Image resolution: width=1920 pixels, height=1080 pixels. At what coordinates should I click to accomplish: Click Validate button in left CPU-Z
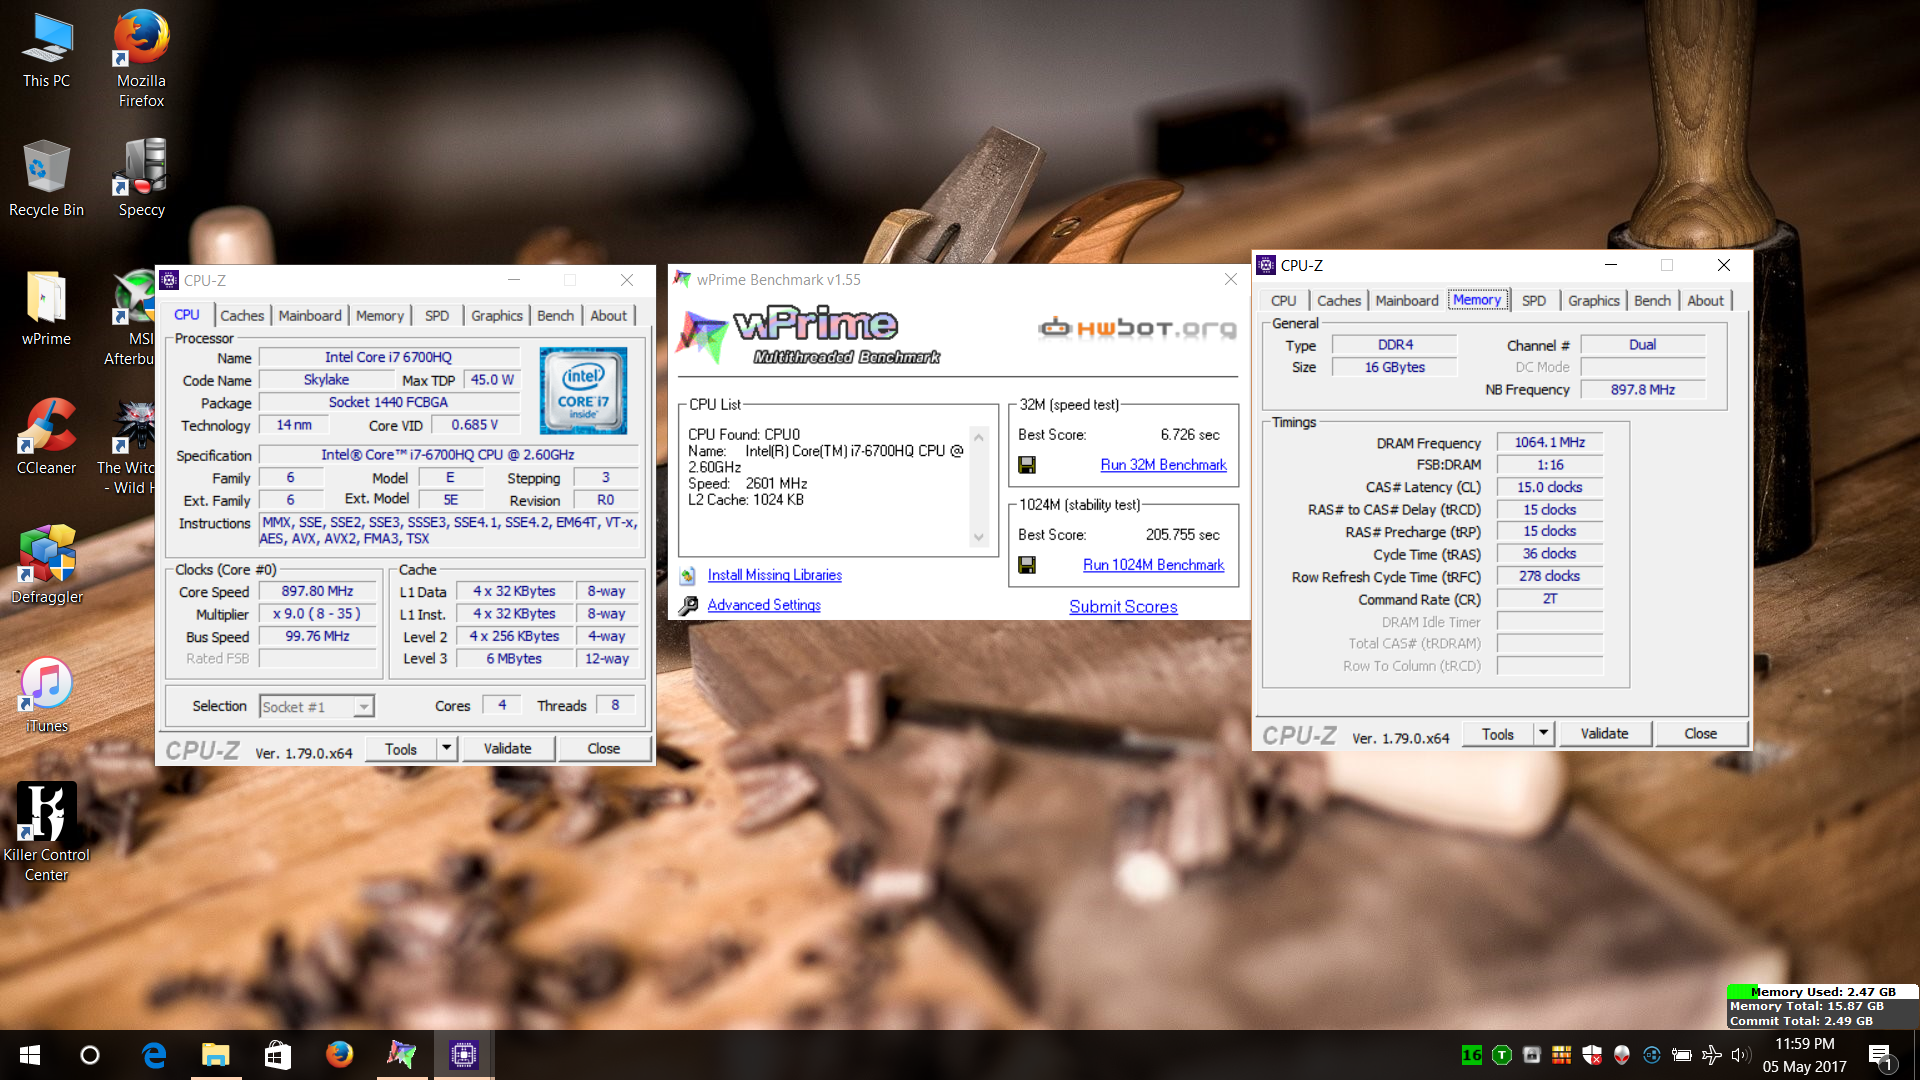tap(508, 748)
